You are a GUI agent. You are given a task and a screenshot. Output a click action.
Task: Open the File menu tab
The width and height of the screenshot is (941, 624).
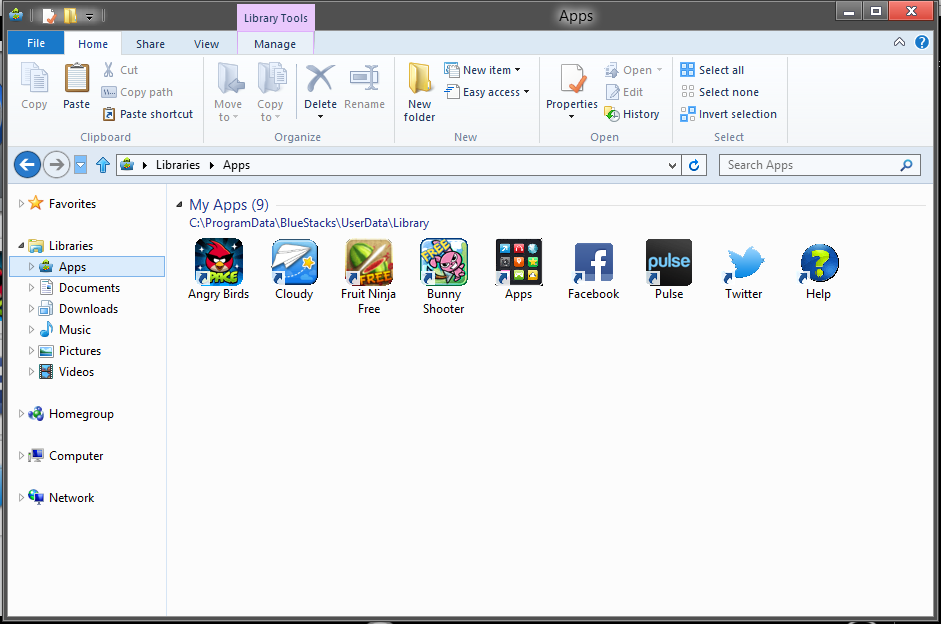pos(36,44)
